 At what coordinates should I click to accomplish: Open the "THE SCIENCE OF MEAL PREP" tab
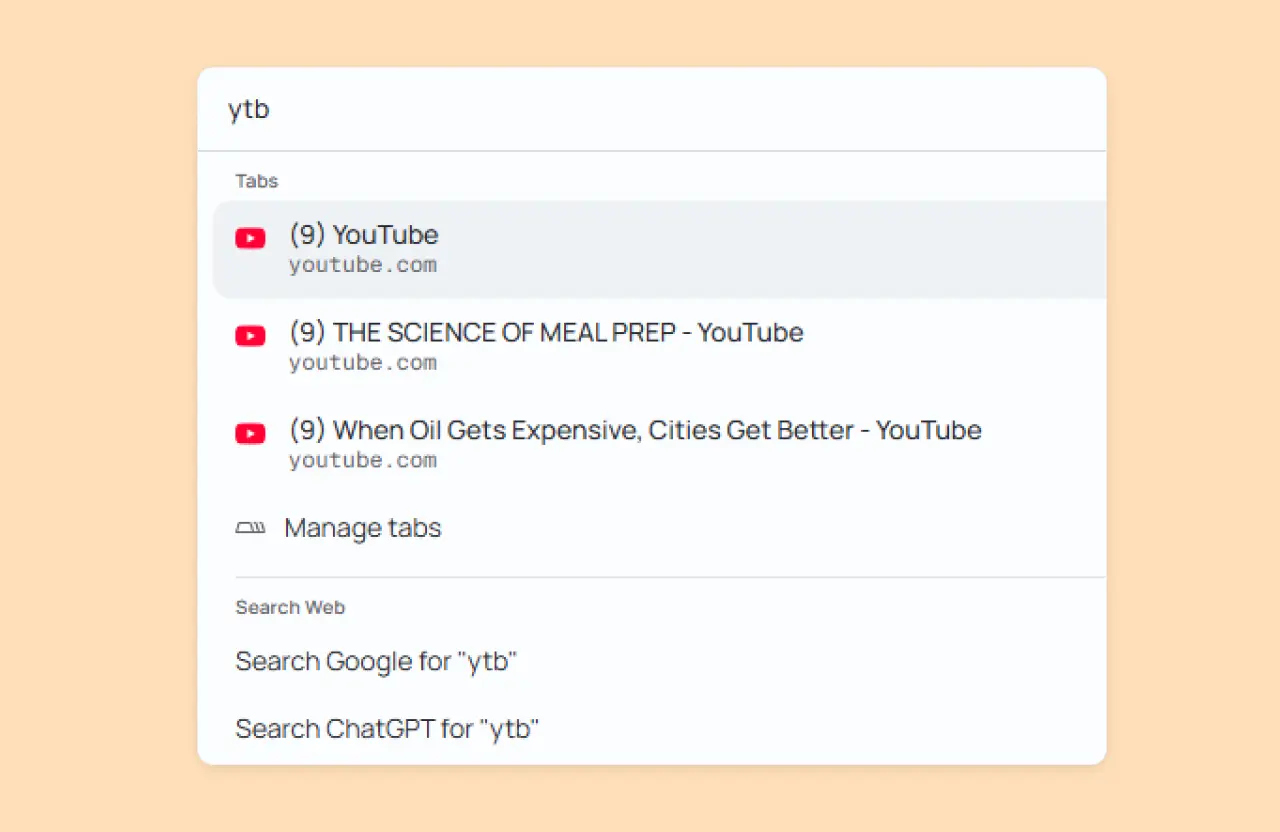click(x=660, y=346)
